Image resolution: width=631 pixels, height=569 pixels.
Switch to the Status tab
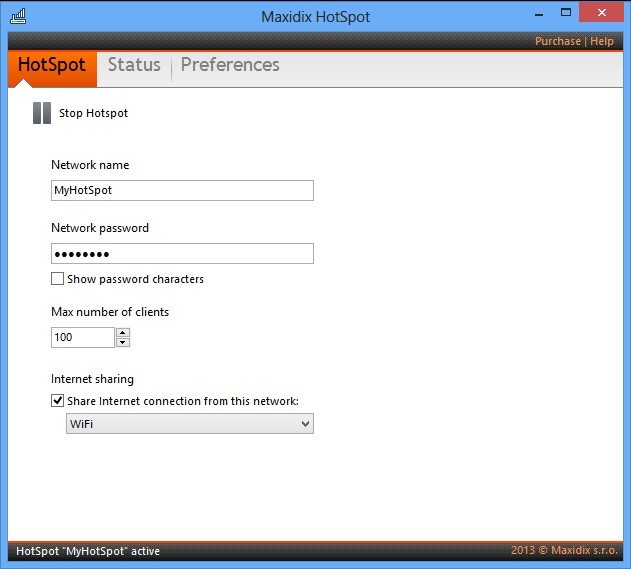click(134, 65)
